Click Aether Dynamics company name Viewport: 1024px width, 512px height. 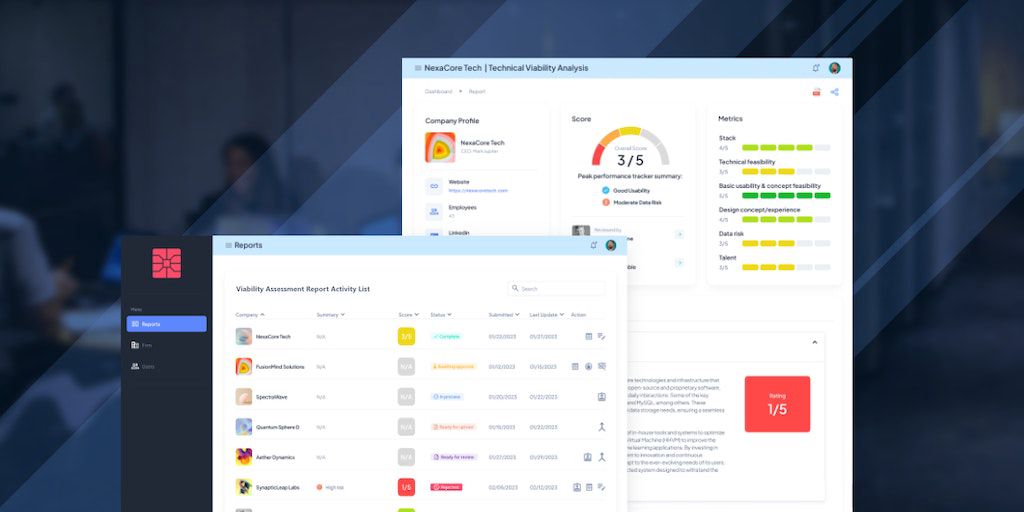[x=275, y=457]
